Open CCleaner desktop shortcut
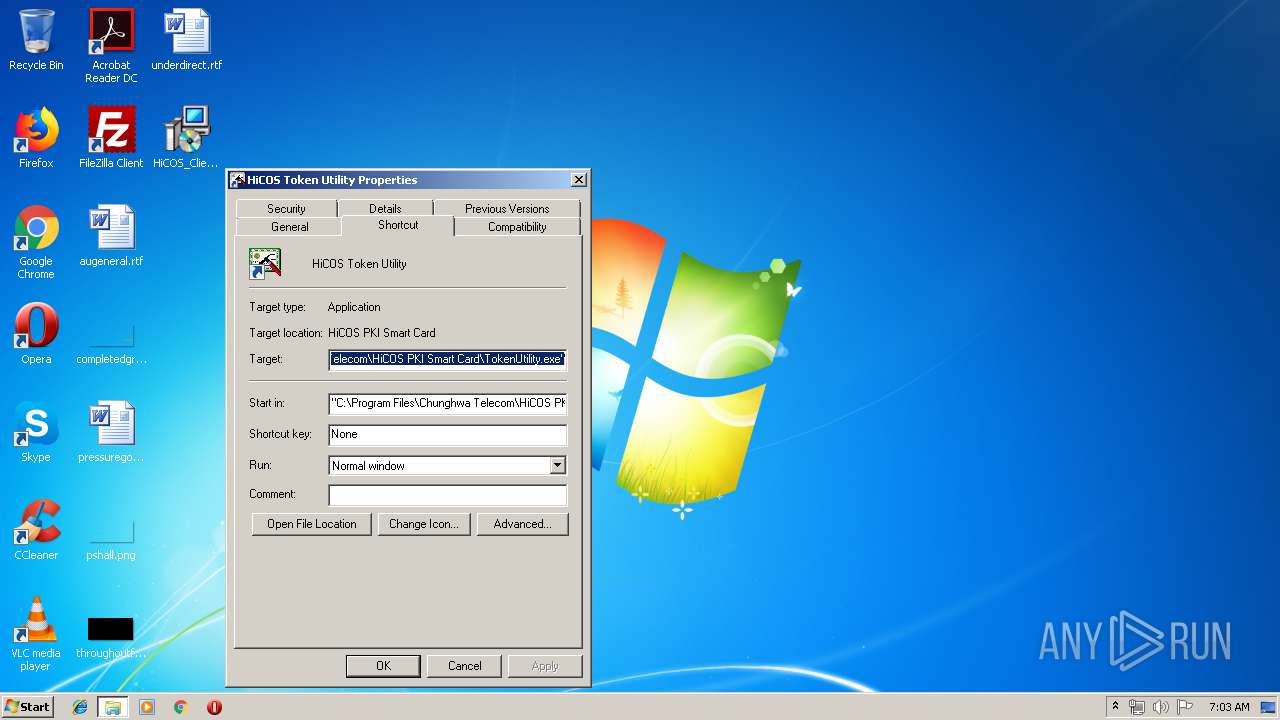The height and width of the screenshot is (720, 1280). pyautogui.click(x=36, y=530)
